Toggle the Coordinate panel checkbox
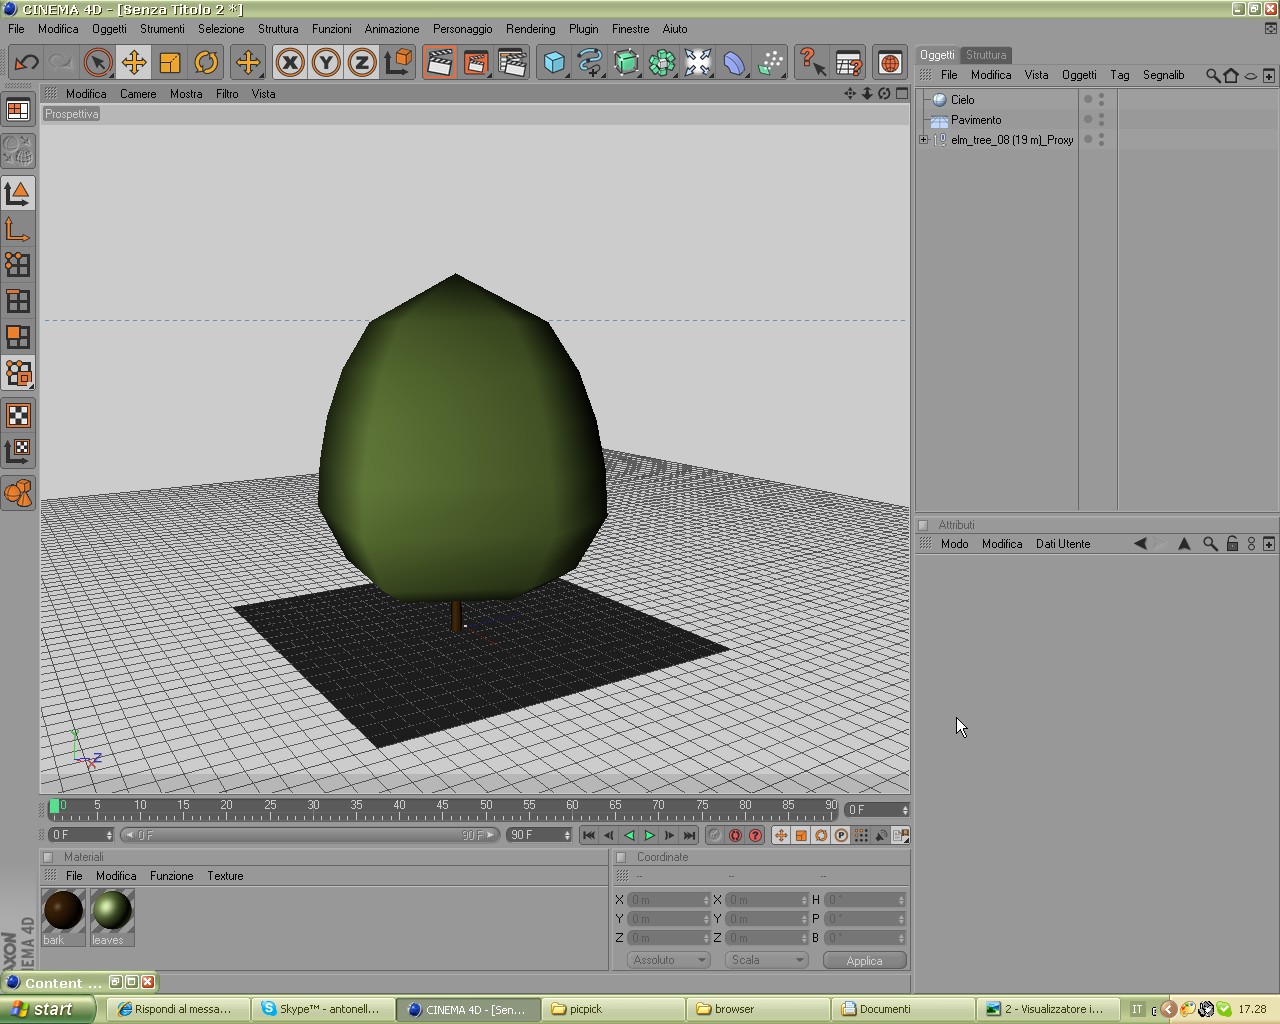This screenshot has width=1280, height=1024. 621,857
